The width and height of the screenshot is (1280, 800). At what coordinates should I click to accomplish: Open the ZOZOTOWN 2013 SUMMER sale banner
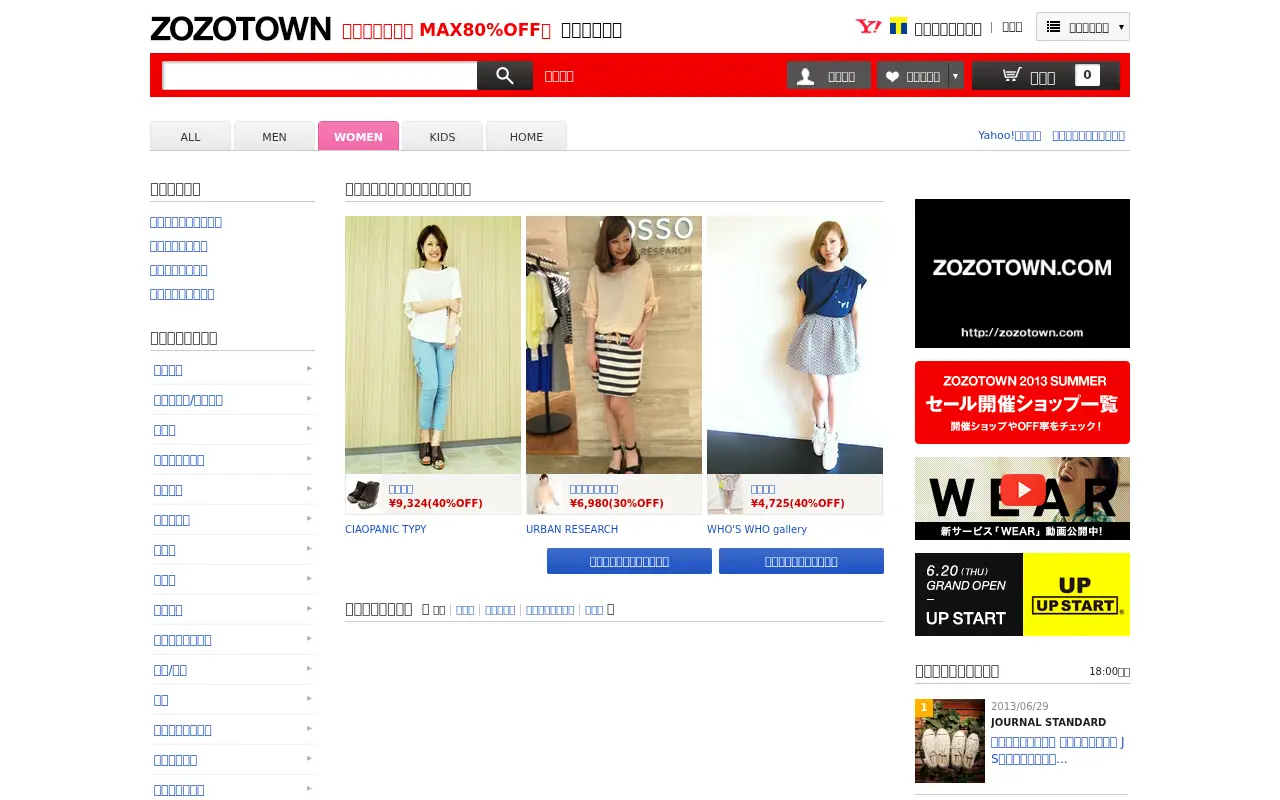point(1022,402)
